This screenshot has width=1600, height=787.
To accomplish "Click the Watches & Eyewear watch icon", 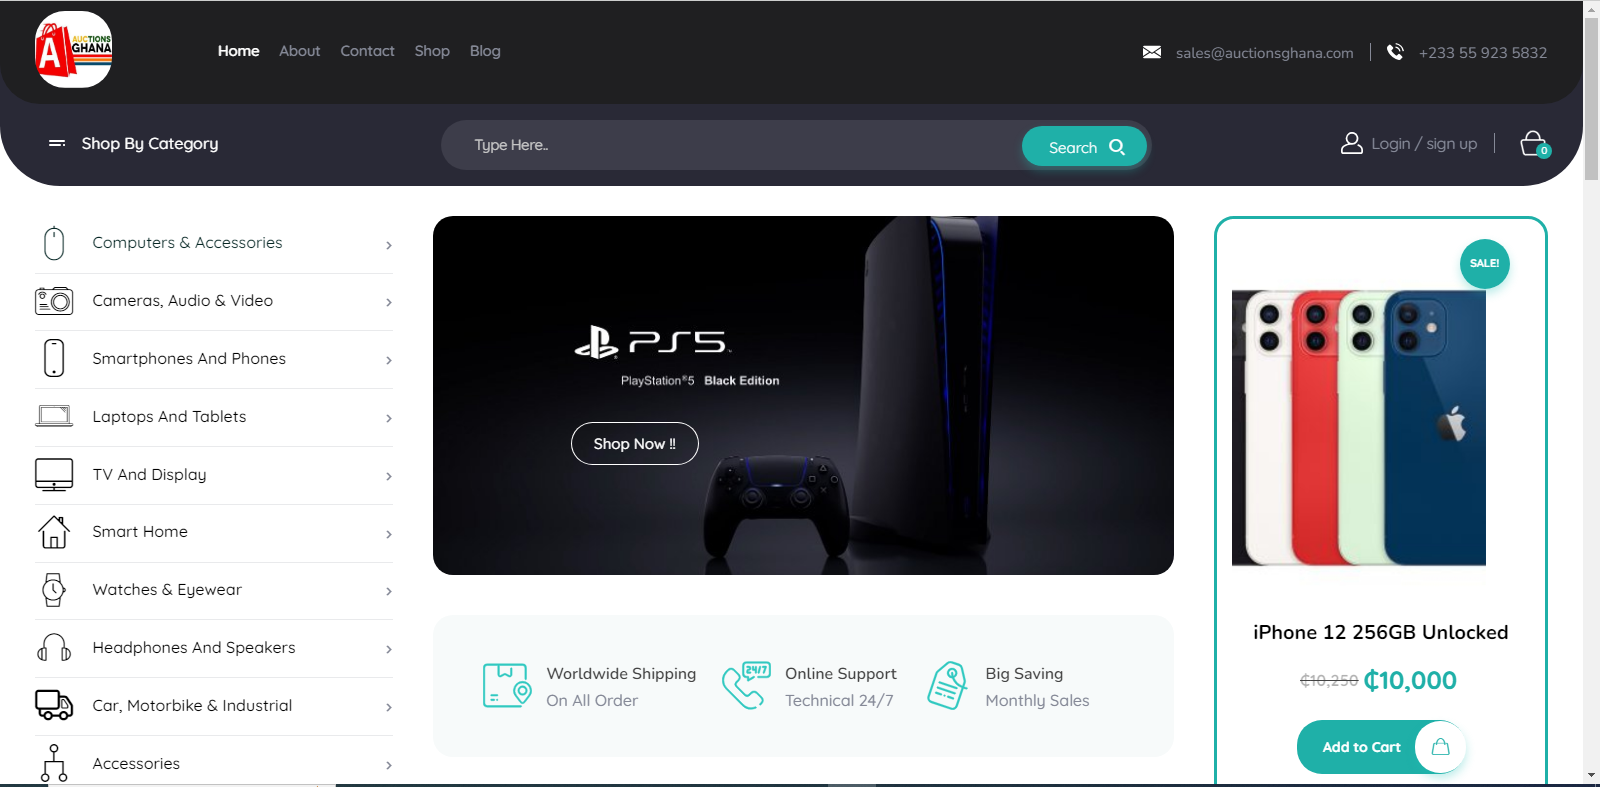I will [x=54, y=590].
